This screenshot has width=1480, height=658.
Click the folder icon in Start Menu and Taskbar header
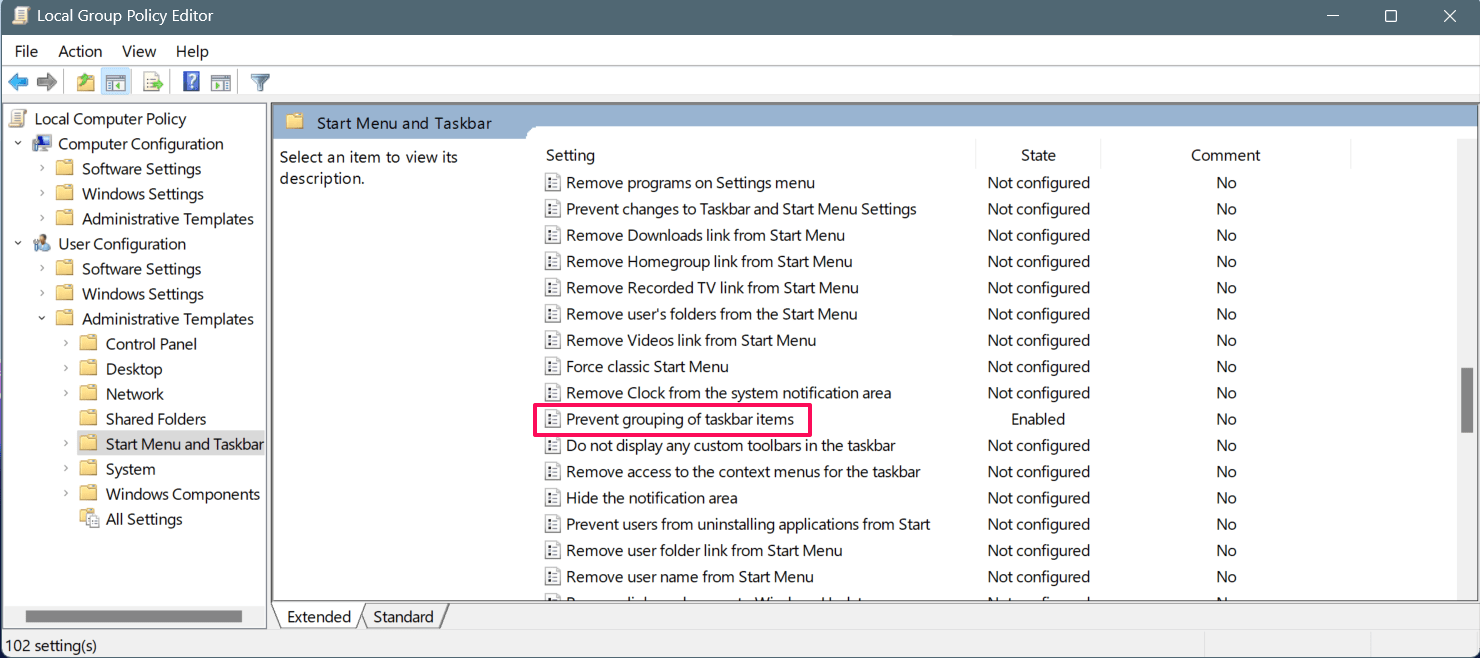pyautogui.click(x=294, y=122)
